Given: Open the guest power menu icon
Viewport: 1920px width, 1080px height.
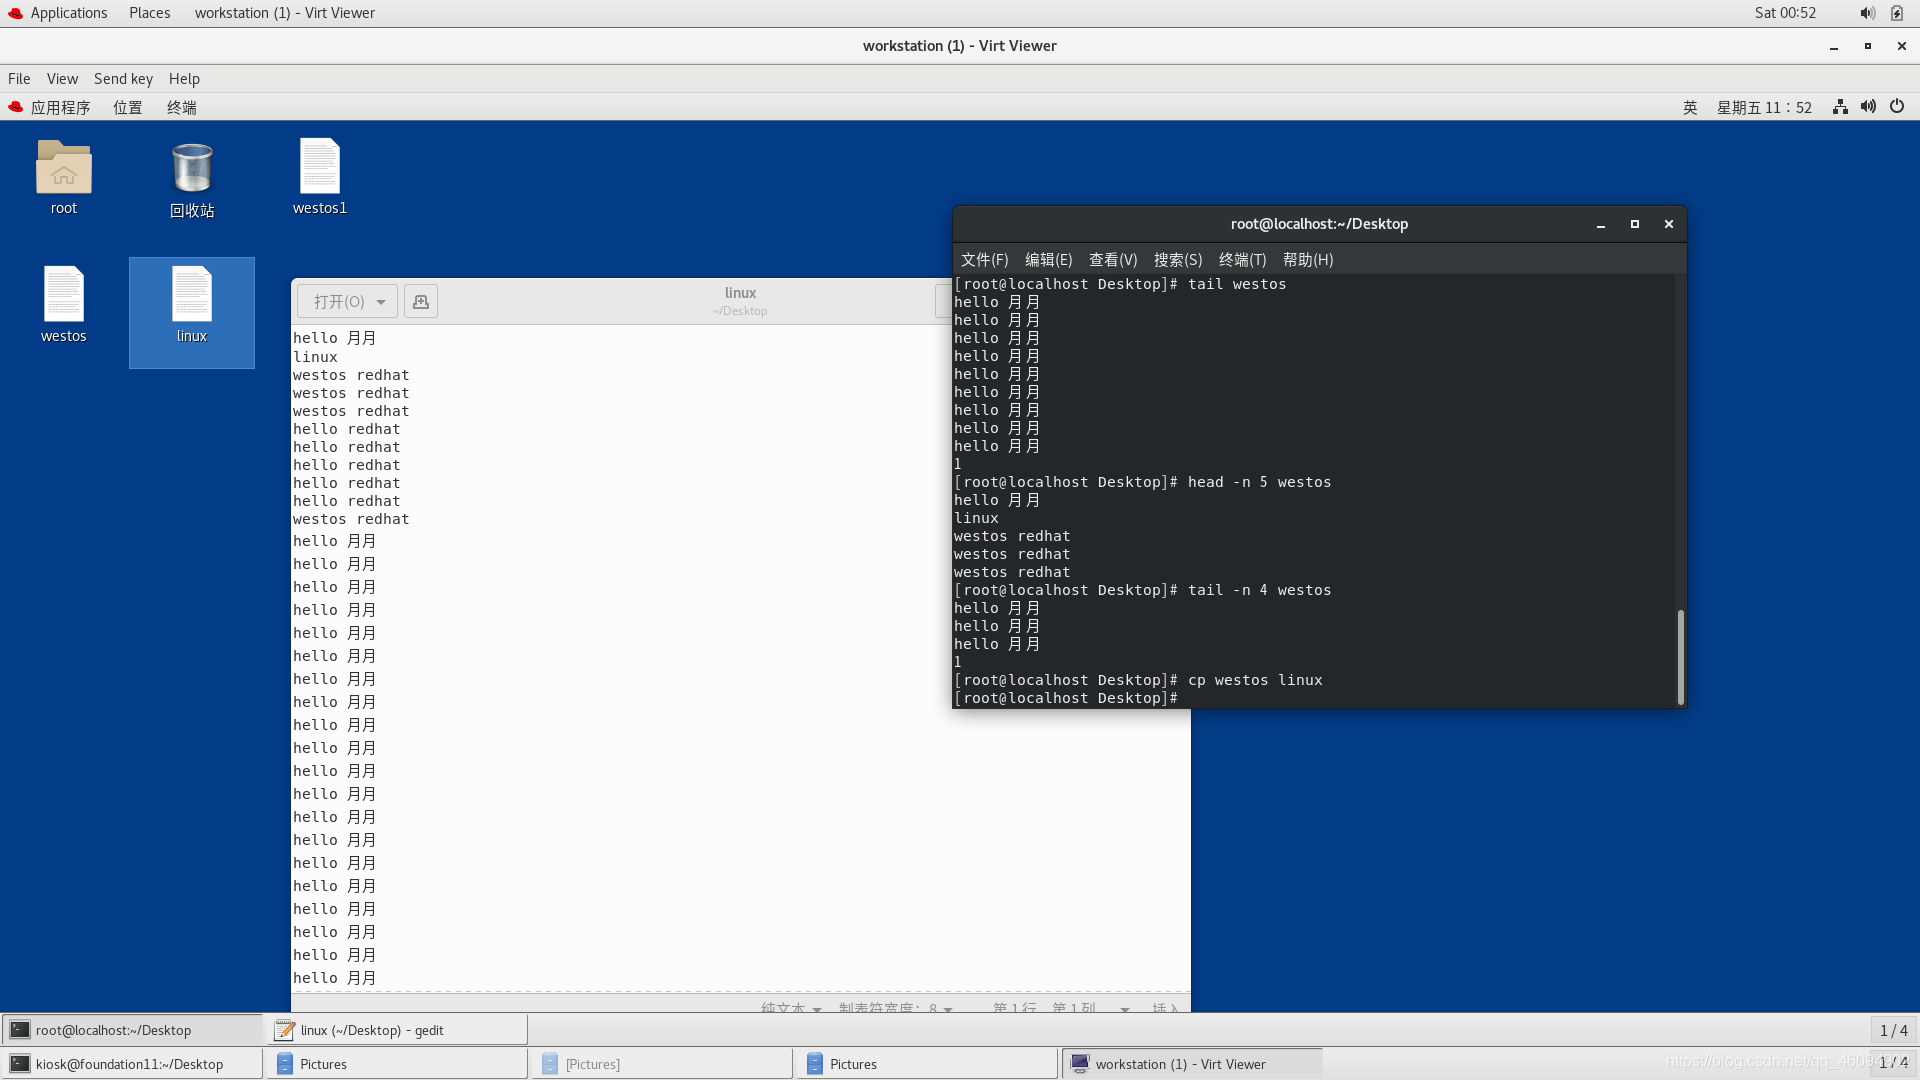Looking at the screenshot, I should 1897,107.
